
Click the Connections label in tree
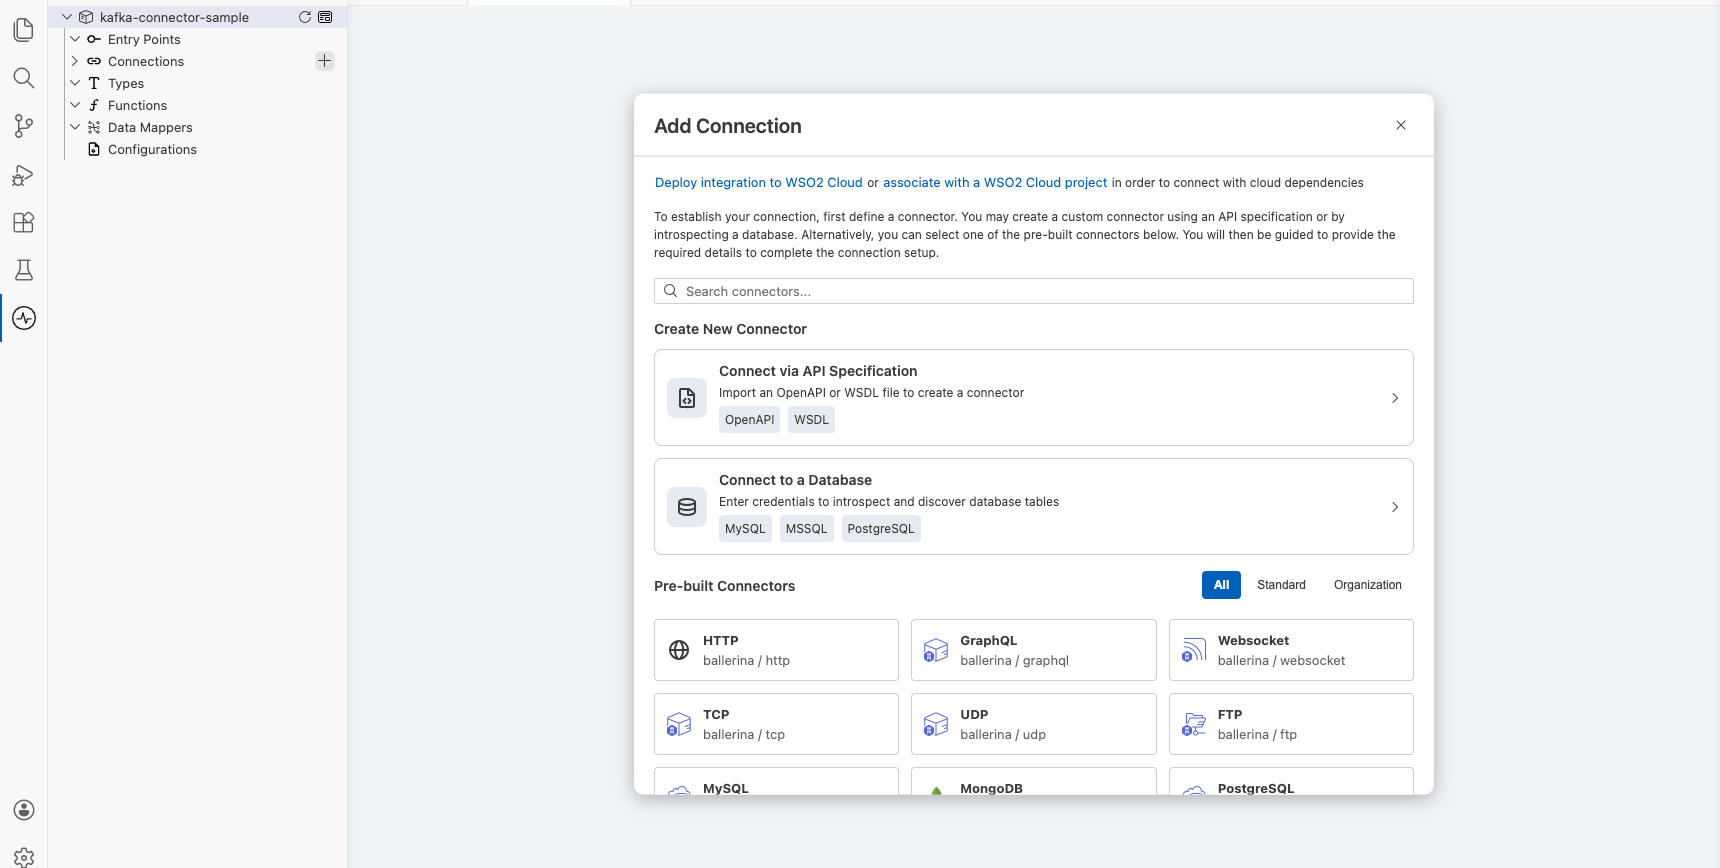[146, 61]
